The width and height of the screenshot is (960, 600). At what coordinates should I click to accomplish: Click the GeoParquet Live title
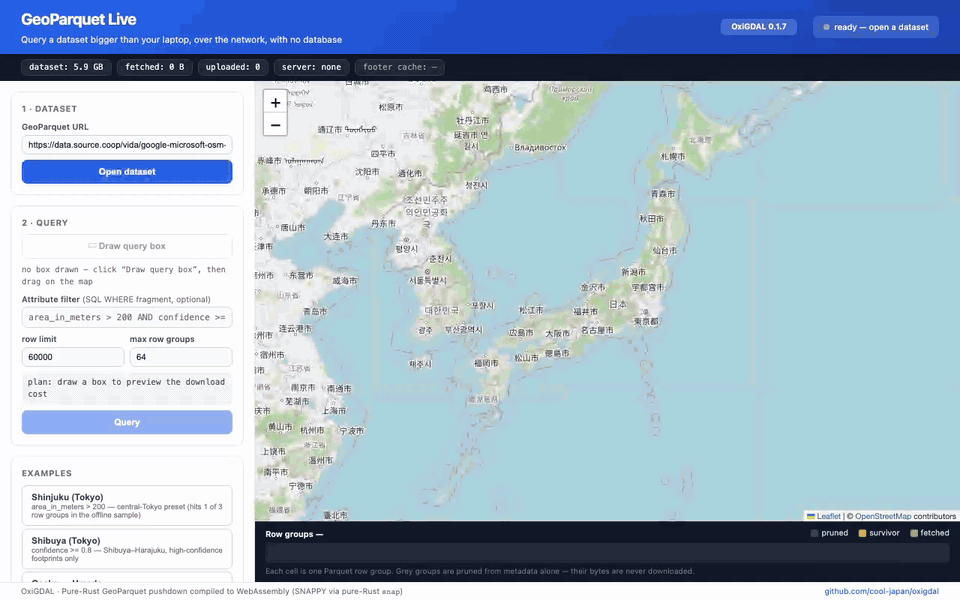tap(78, 20)
